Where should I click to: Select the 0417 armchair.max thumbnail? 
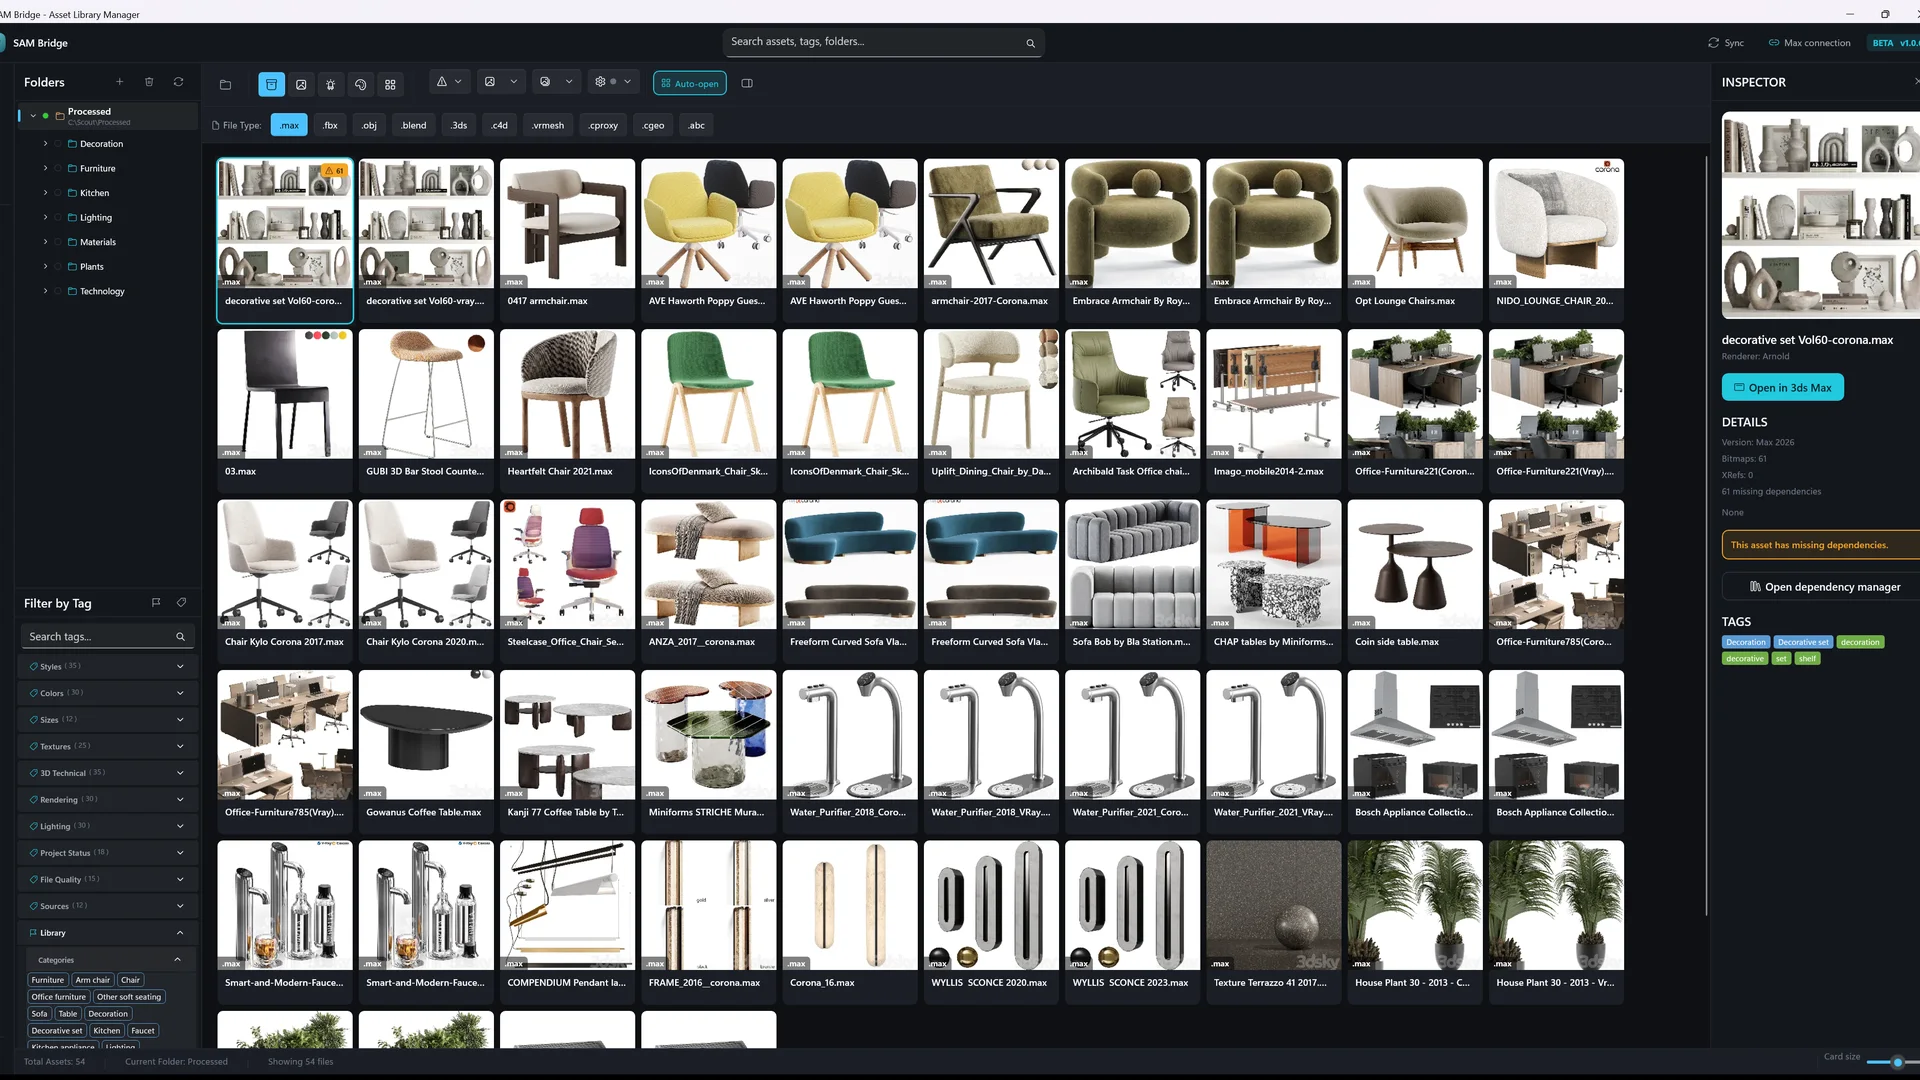(x=567, y=223)
